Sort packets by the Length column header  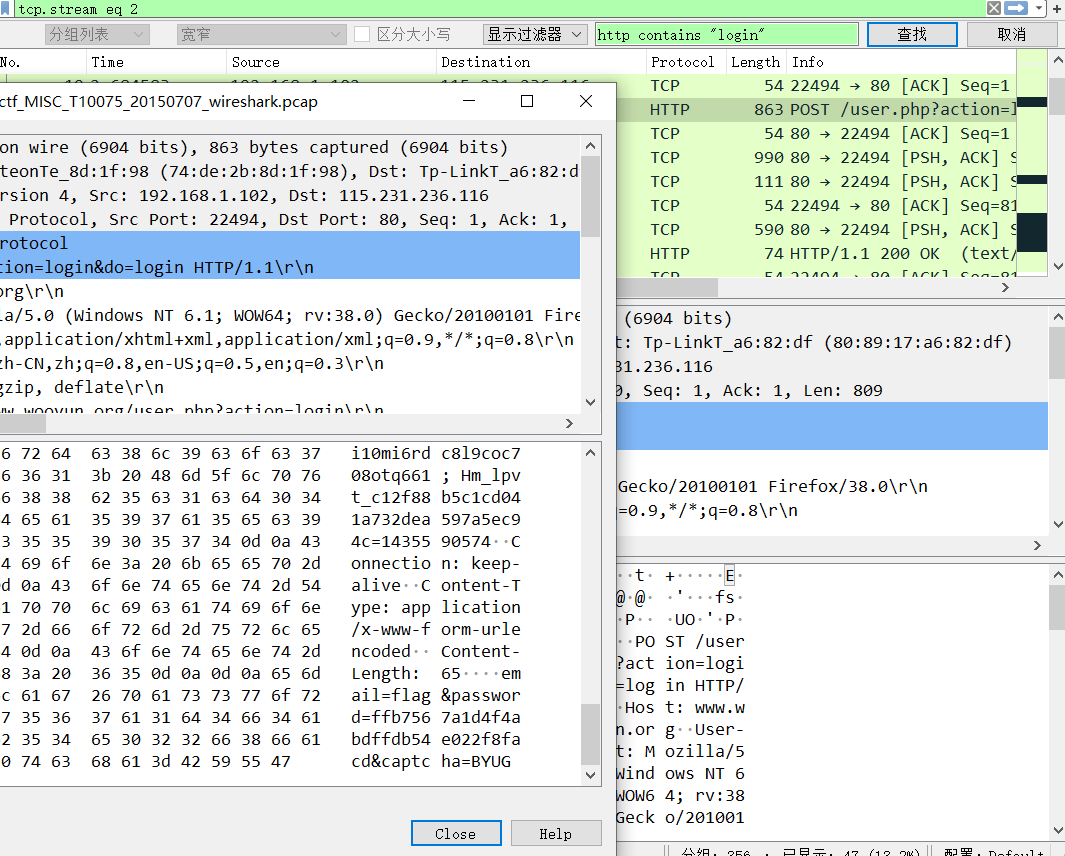pyautogui.click(x=756, y=62)
